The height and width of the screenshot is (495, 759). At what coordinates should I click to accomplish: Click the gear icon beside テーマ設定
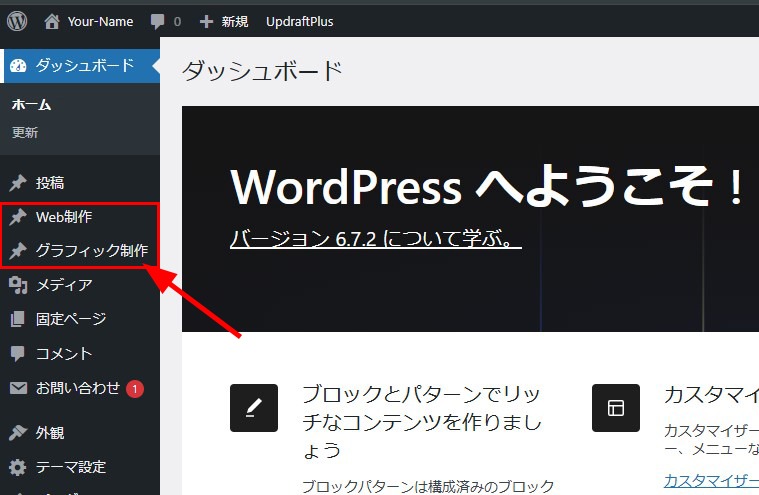pos(18,467)
